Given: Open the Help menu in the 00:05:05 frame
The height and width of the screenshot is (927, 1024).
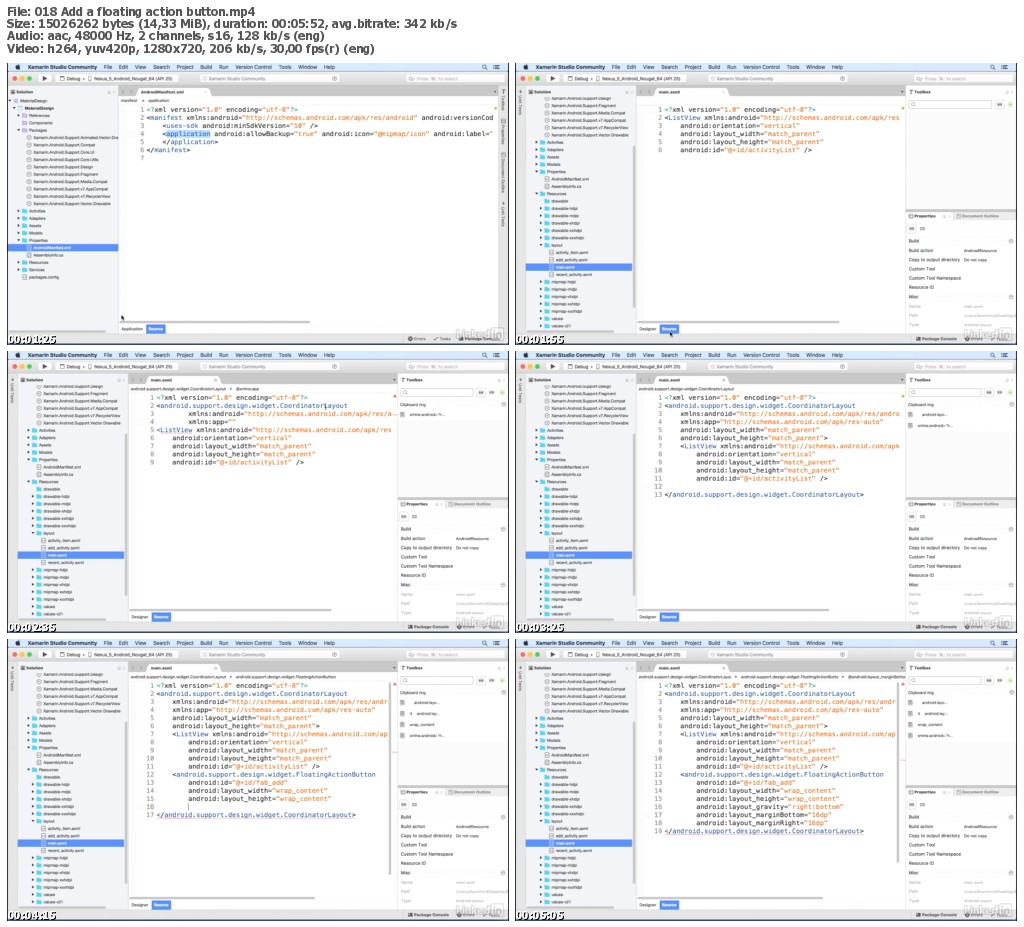Looking at the screenshot, I should 837,643.
